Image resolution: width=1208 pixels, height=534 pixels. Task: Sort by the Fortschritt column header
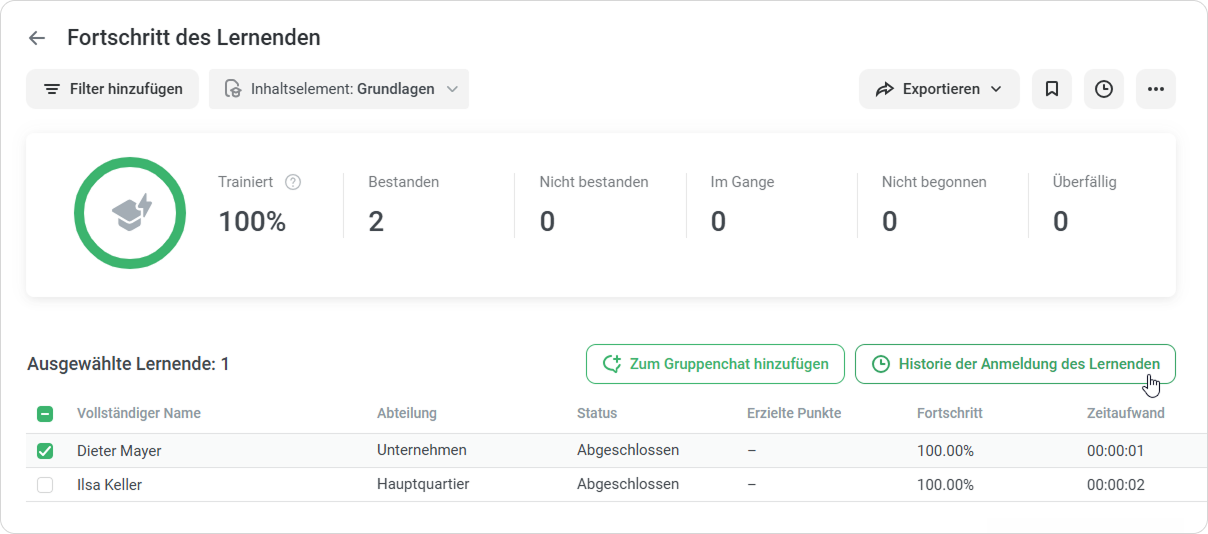950,413
